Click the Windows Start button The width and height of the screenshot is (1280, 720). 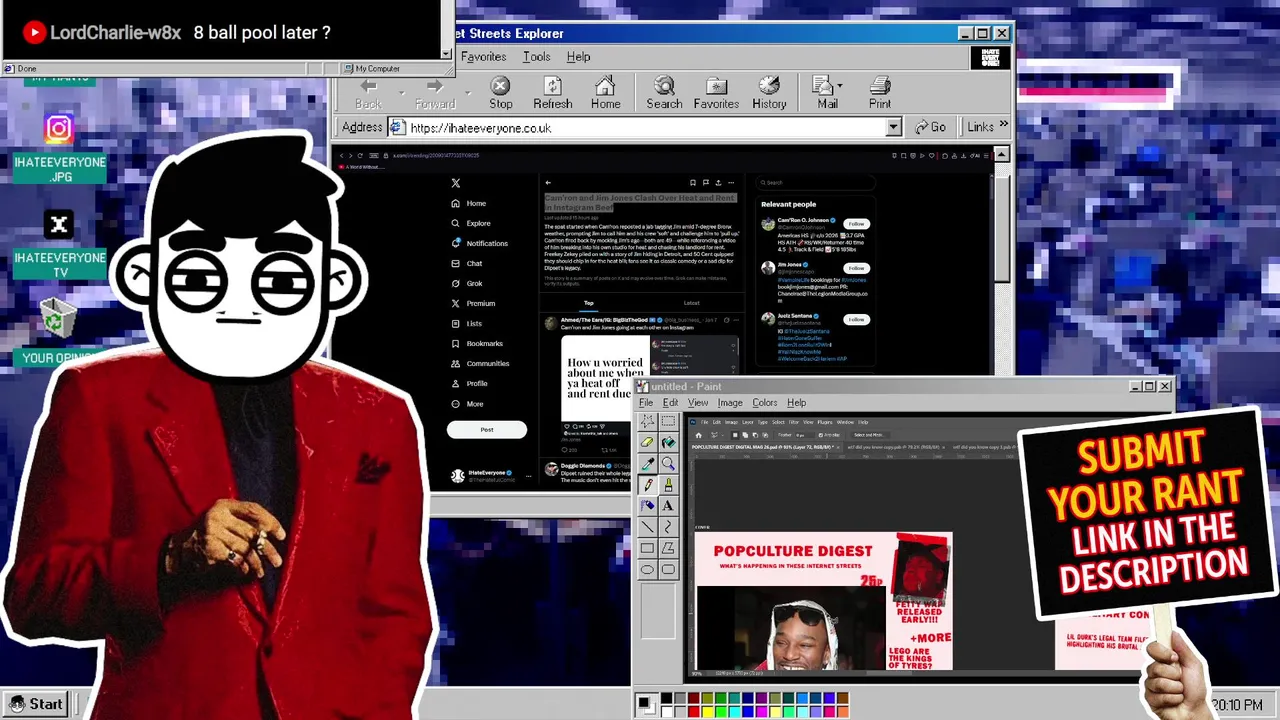[37, 704]
